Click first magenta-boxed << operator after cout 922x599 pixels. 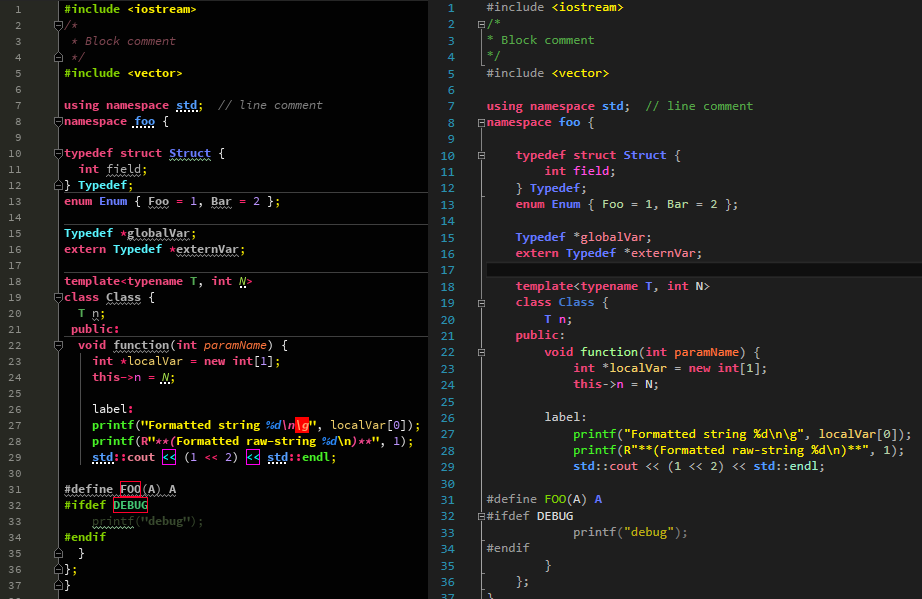pos(169,457)
